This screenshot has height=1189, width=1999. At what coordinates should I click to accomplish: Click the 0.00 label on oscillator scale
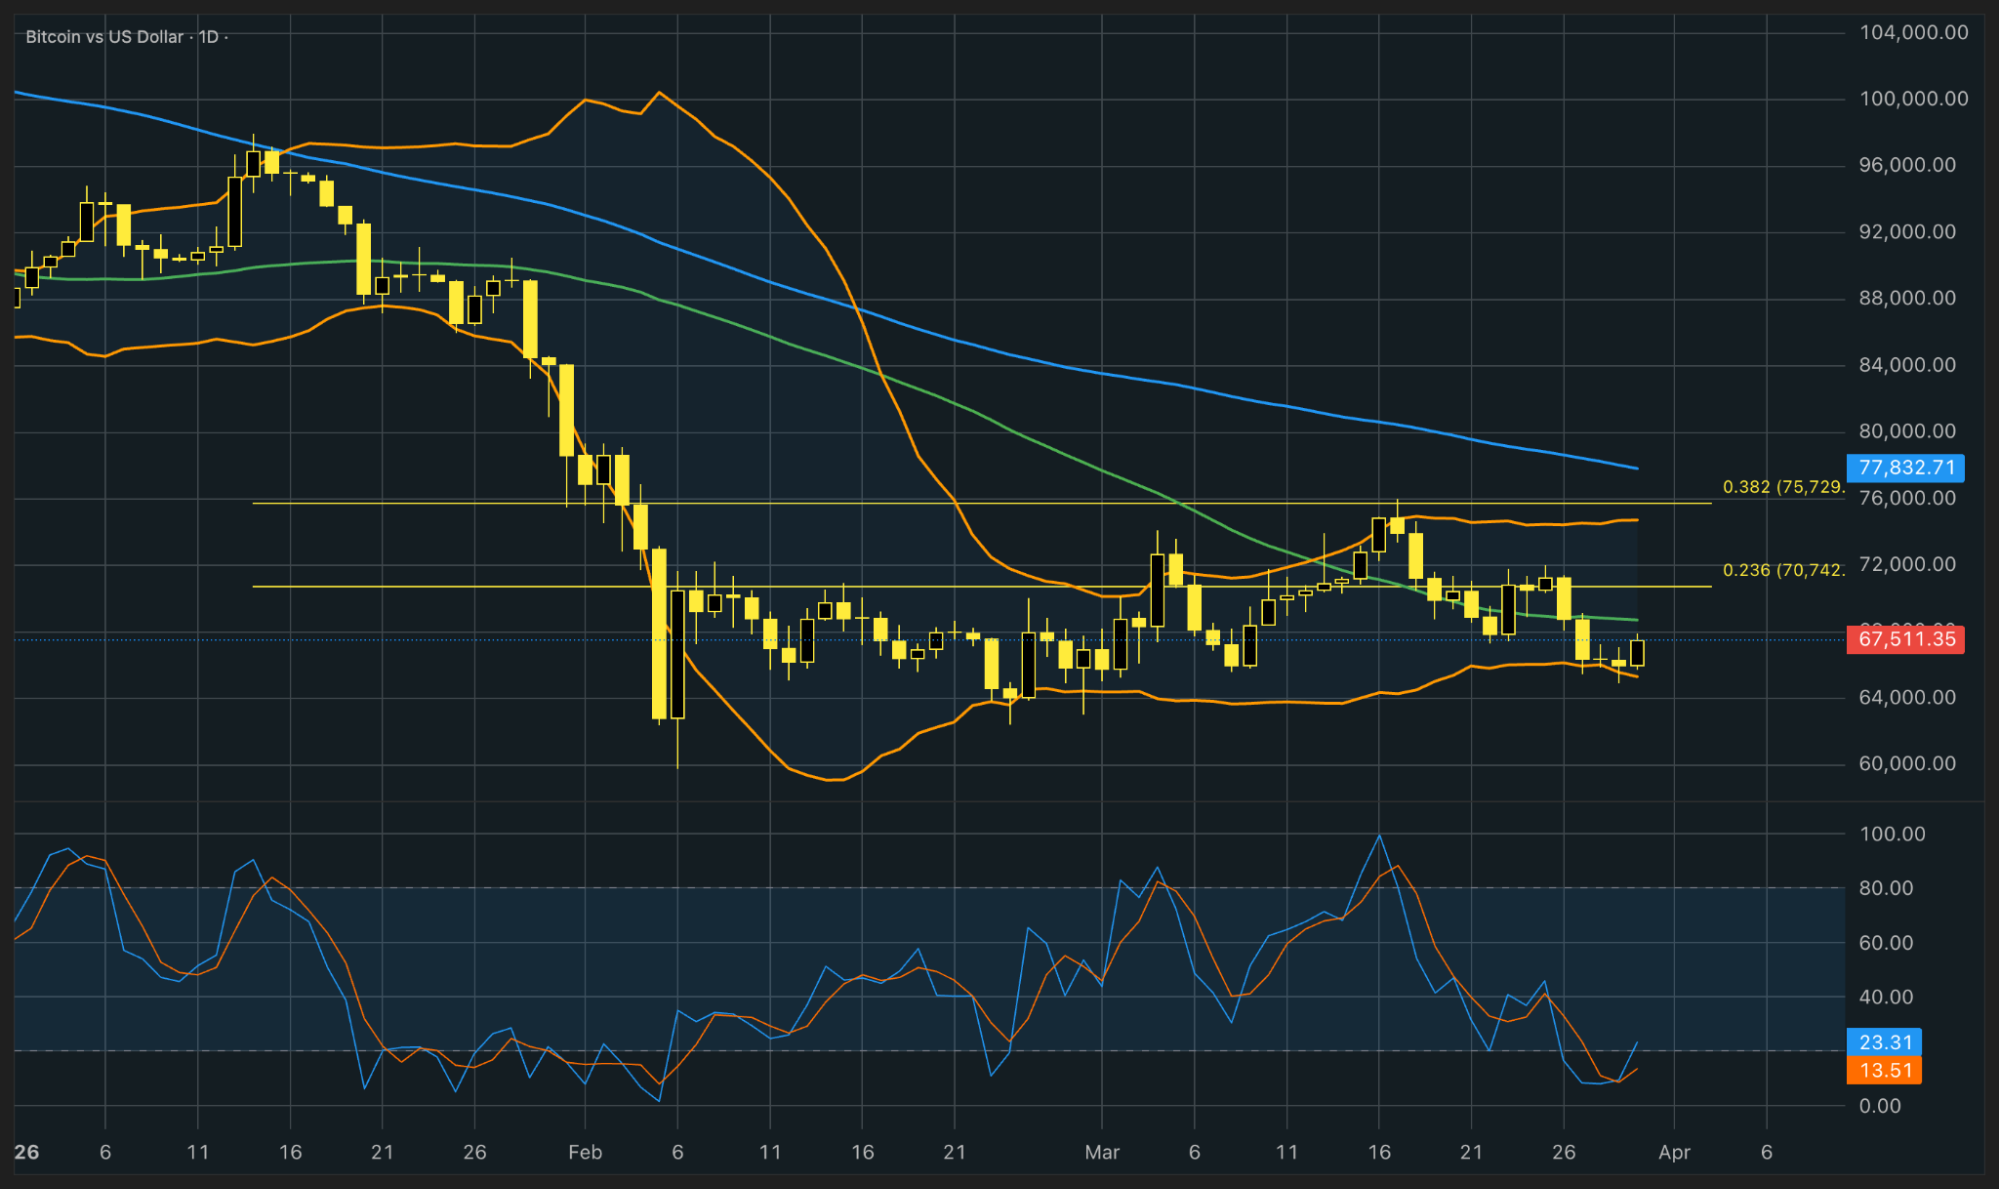[1880, 1105]
